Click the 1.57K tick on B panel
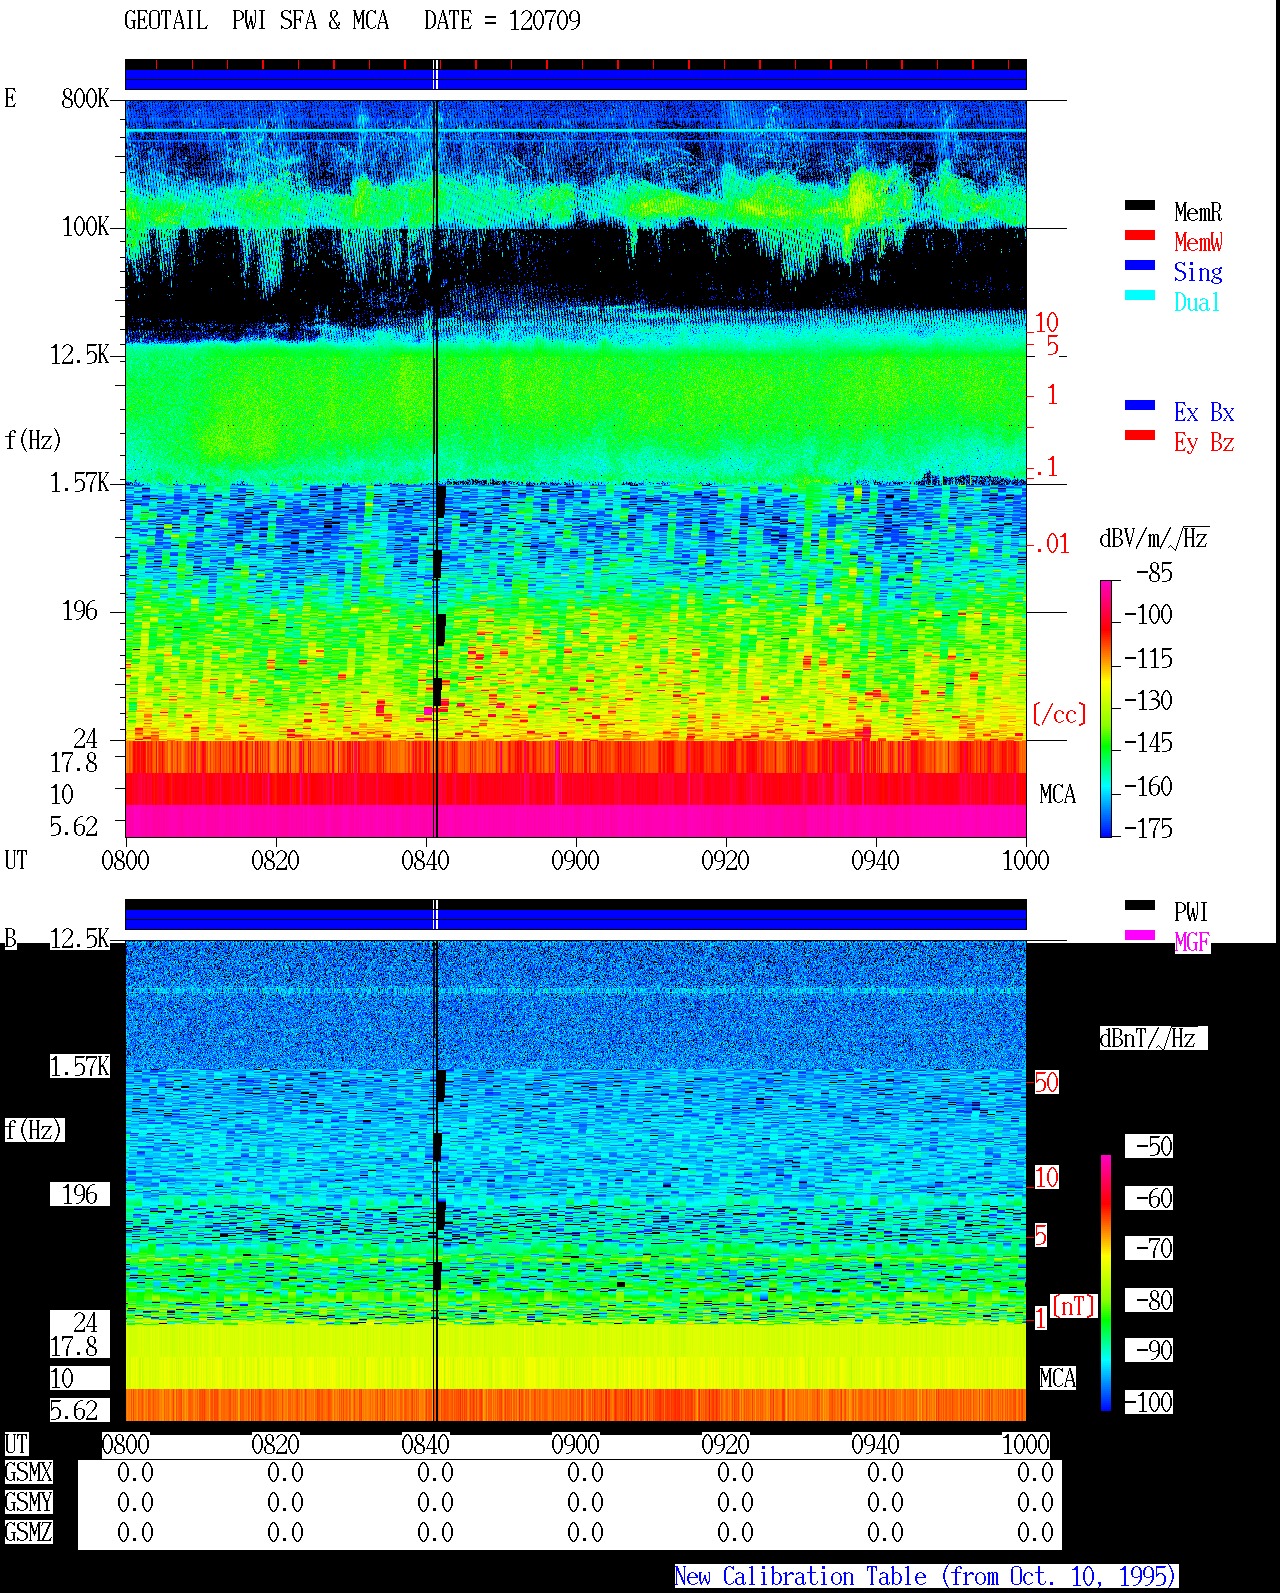Screen dimensions: 1280x1593 tap(79, 1067)
